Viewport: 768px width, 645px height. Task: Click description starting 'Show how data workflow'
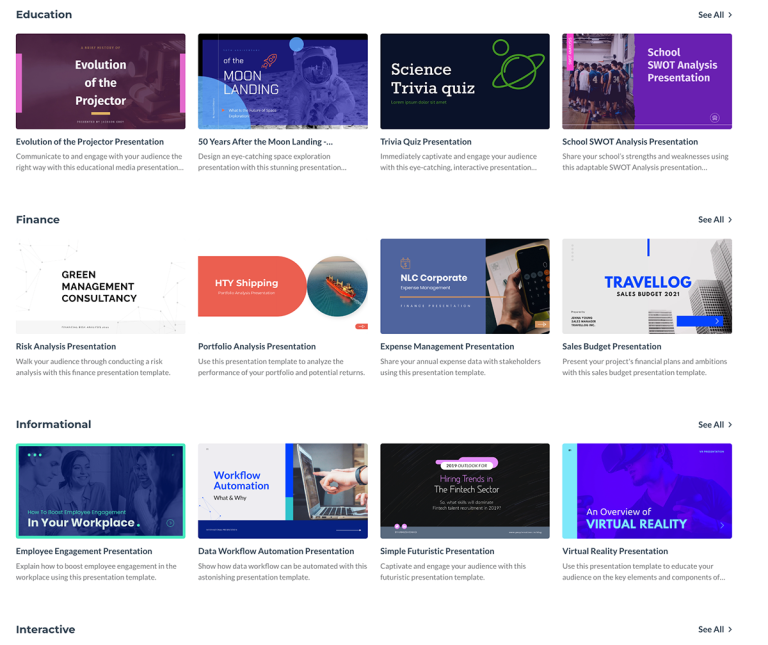[x=283, y=572]
